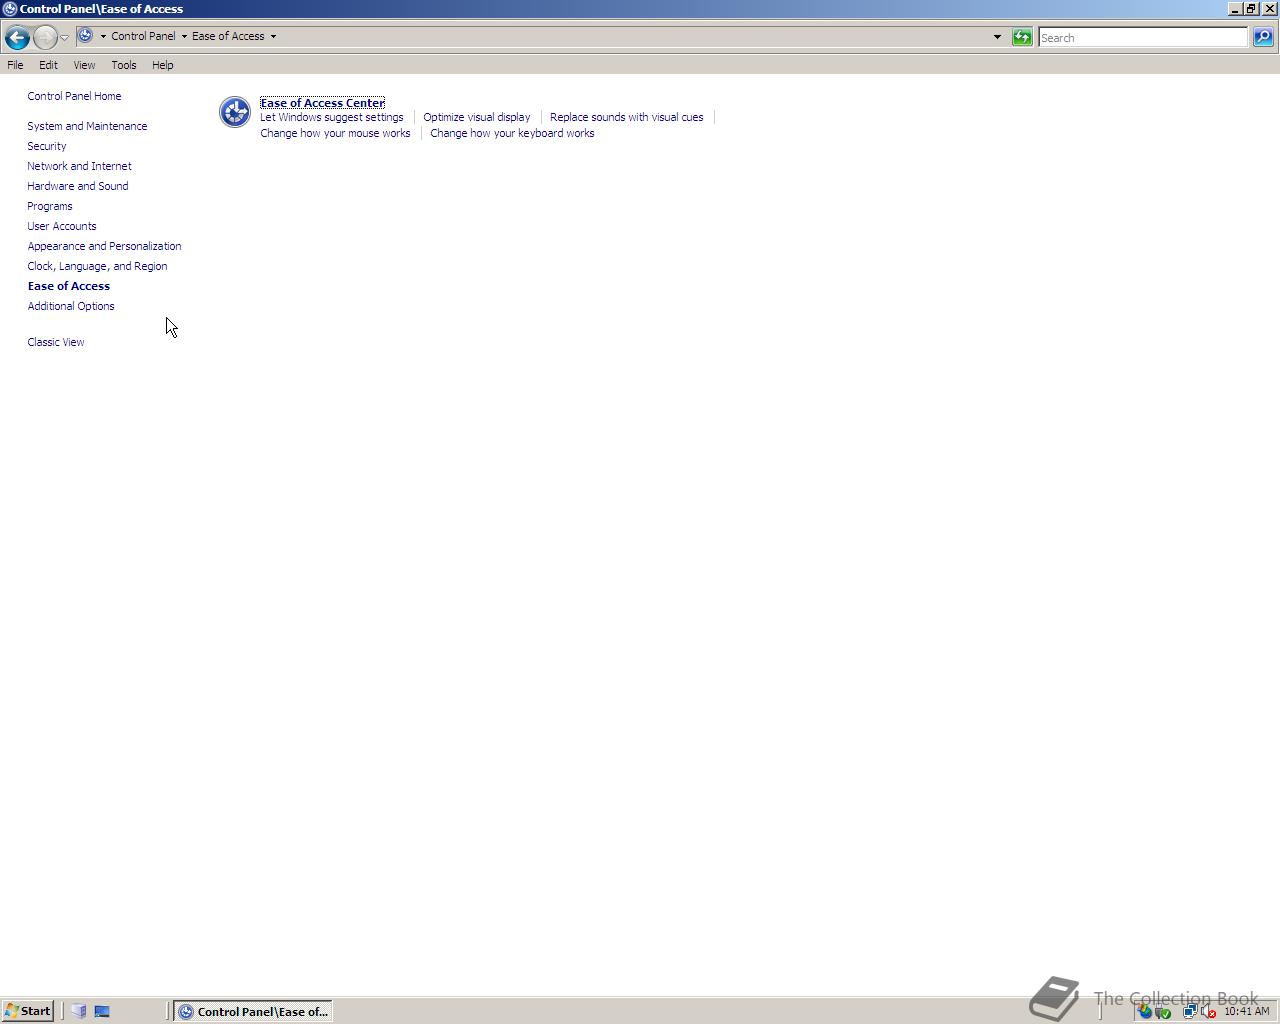Open the View menu
Image resolution: width=1280 pixels, height=1024 pixels.
pos(84,65)
